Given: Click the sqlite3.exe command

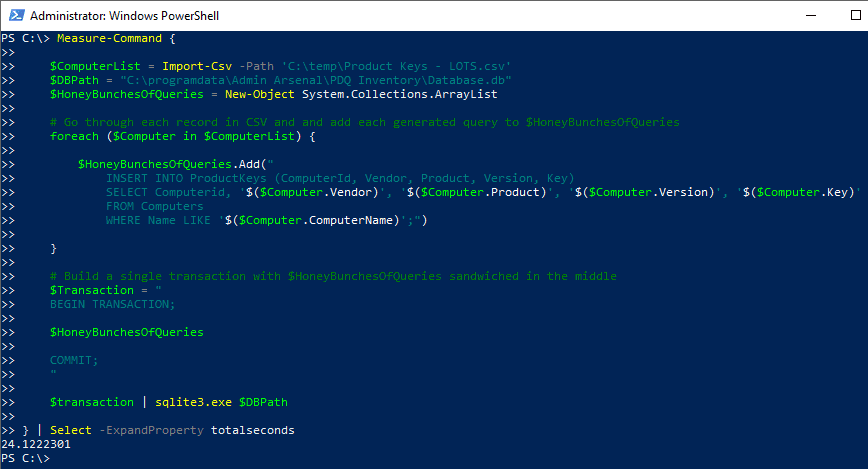Looking at the screenshot, I should [x=193, y=403].
